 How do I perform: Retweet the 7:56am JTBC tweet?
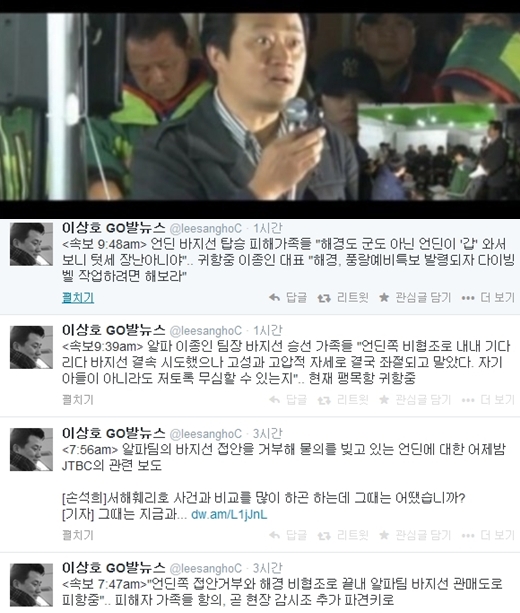point(343,535)
